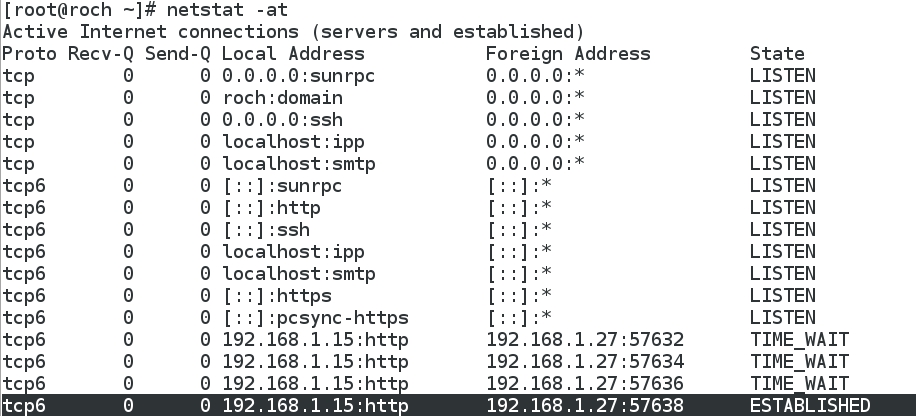The height and width of the screenshot is (416, 916).
Task: Select the 0.0.0.0:sunrpc entry
Action: [x=299, y=76]
